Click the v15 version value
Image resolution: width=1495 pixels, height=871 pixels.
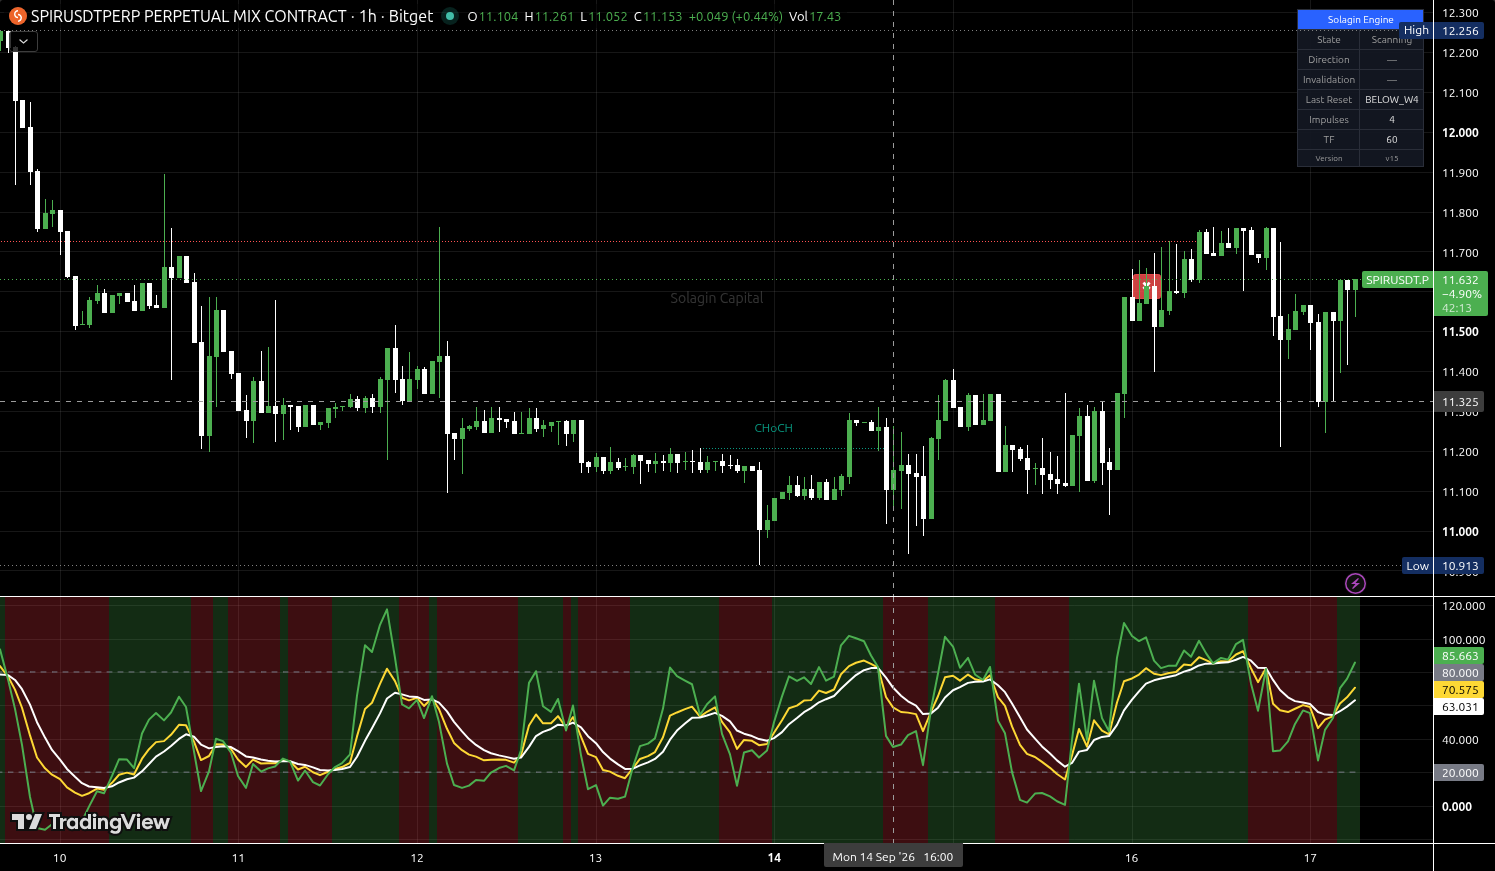[x=1392, y=158]
